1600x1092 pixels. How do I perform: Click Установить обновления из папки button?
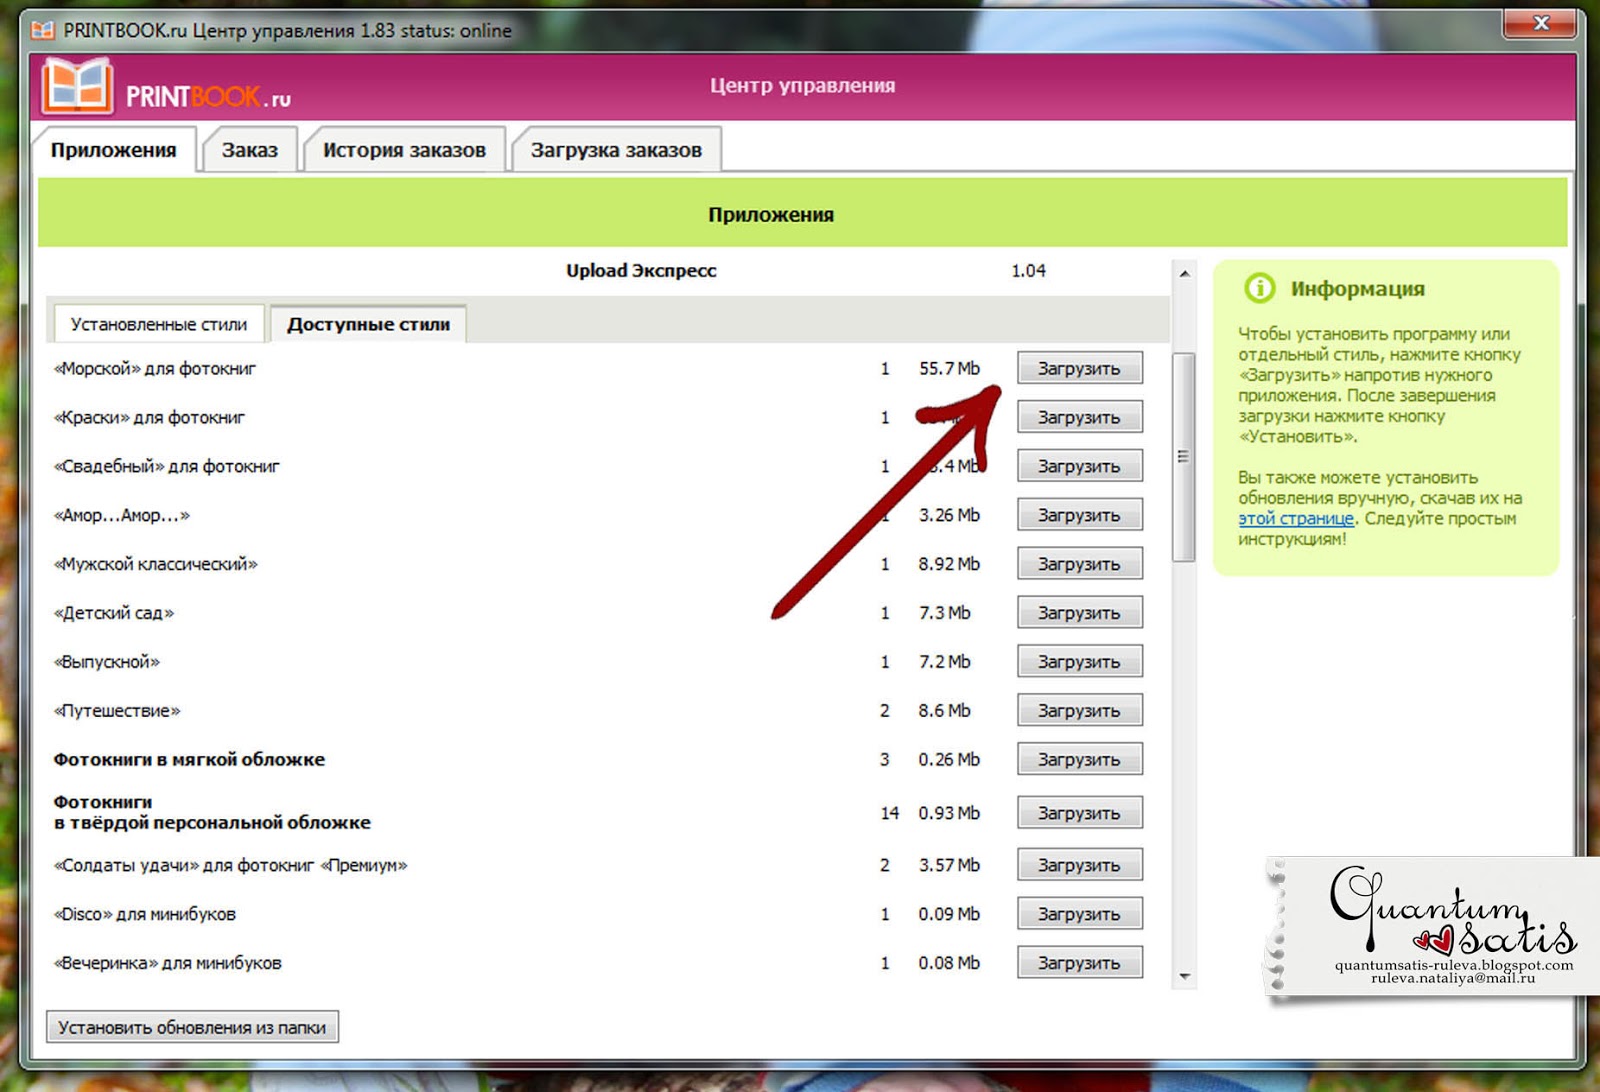click(x=192, y=1027)
